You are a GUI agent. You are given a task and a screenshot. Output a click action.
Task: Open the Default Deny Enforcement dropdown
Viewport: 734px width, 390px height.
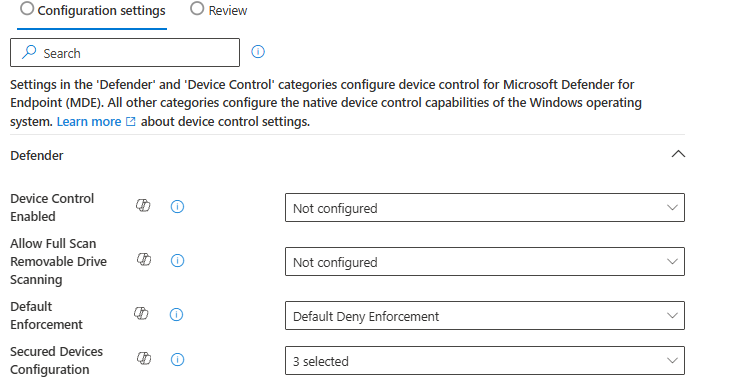click(485, 316)
